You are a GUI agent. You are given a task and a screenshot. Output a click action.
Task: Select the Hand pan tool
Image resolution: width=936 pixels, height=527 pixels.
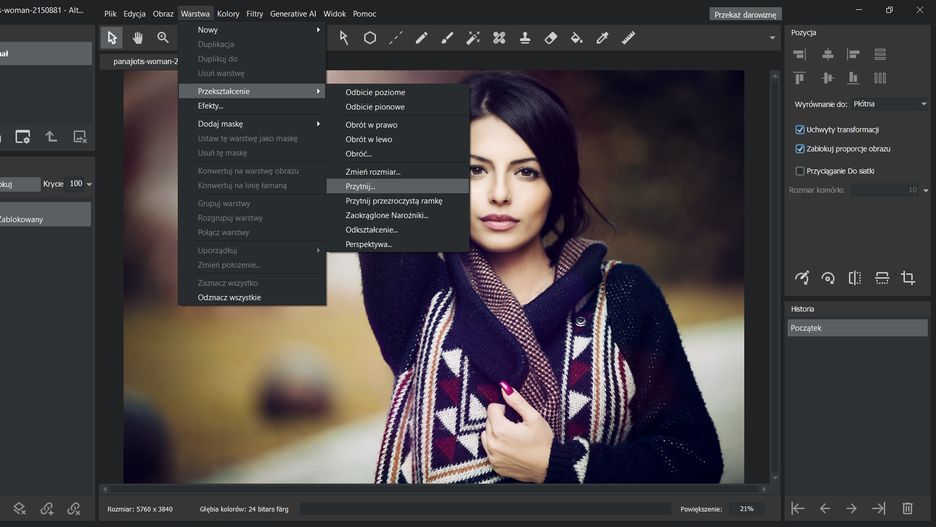138,38
